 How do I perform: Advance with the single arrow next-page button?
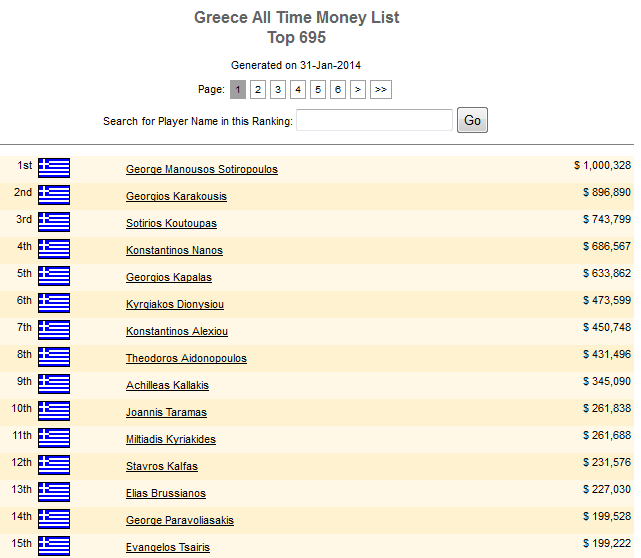(358, 90)
